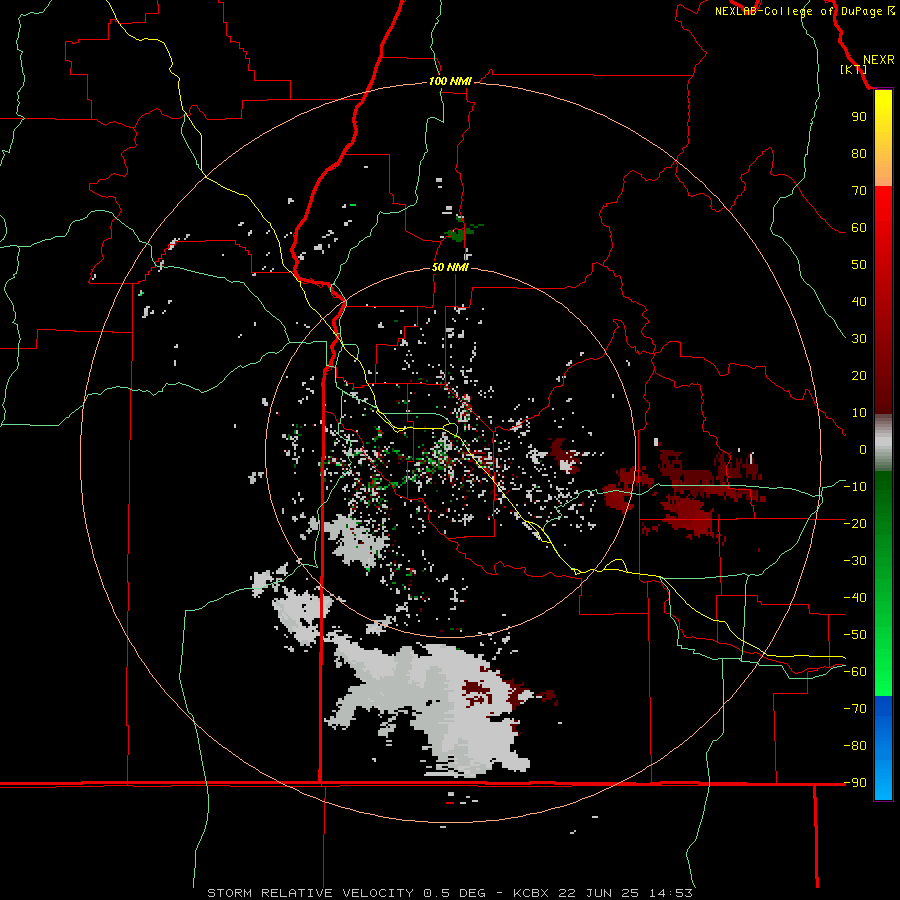Click the -10 value on the velocity scale

pos(855,487)
